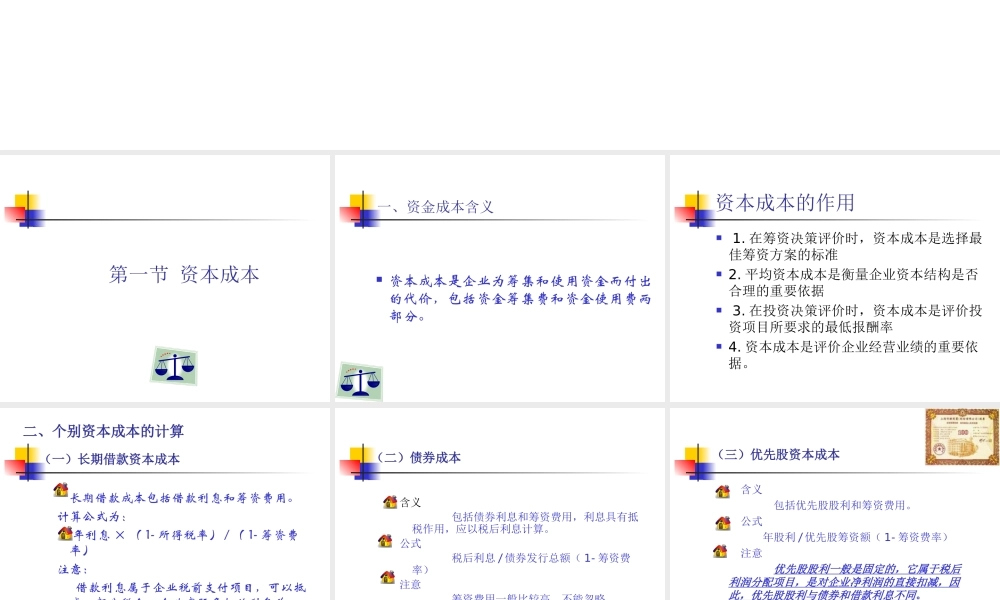
Task: Click the house icon beside 注意 on 债券成本 slide
Action: pos(389,578)
